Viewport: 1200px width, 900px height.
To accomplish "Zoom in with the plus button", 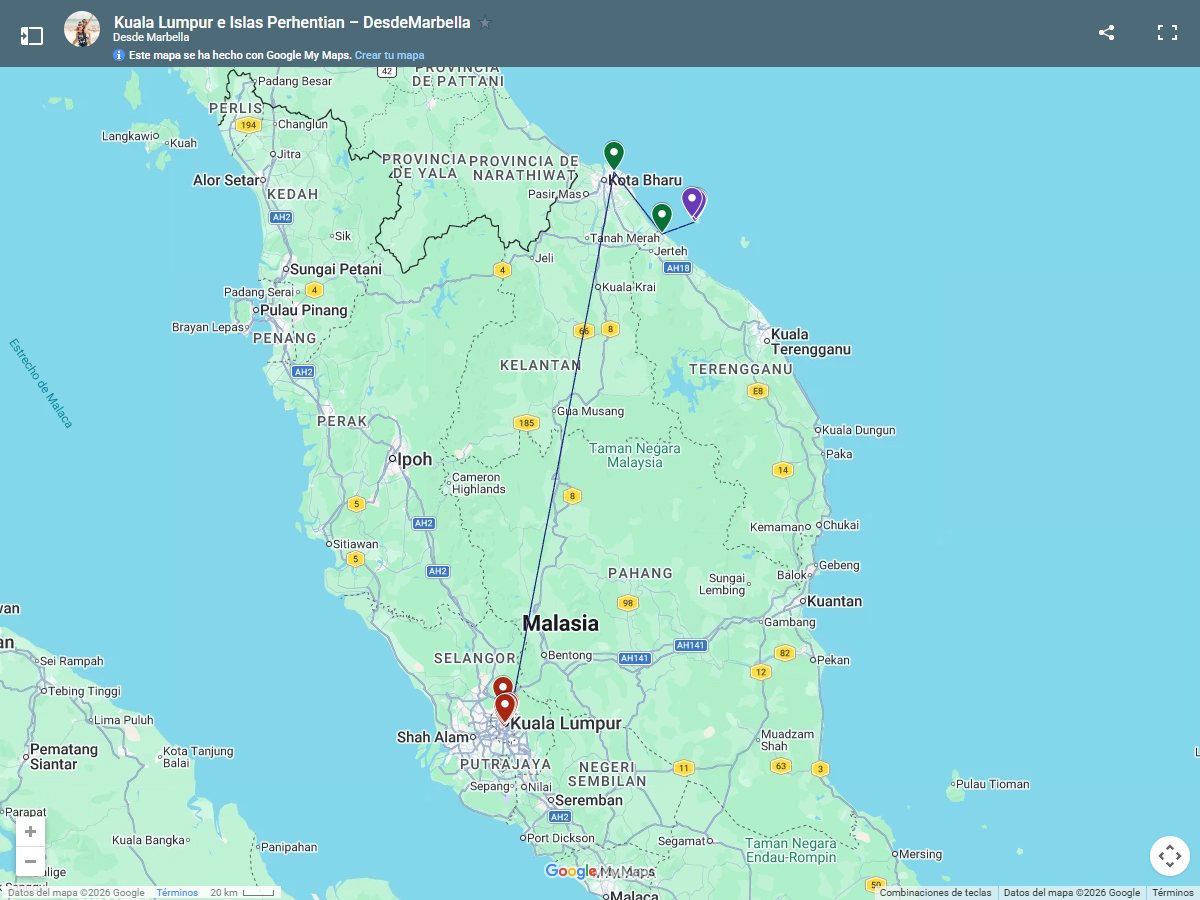I will 31,832.
